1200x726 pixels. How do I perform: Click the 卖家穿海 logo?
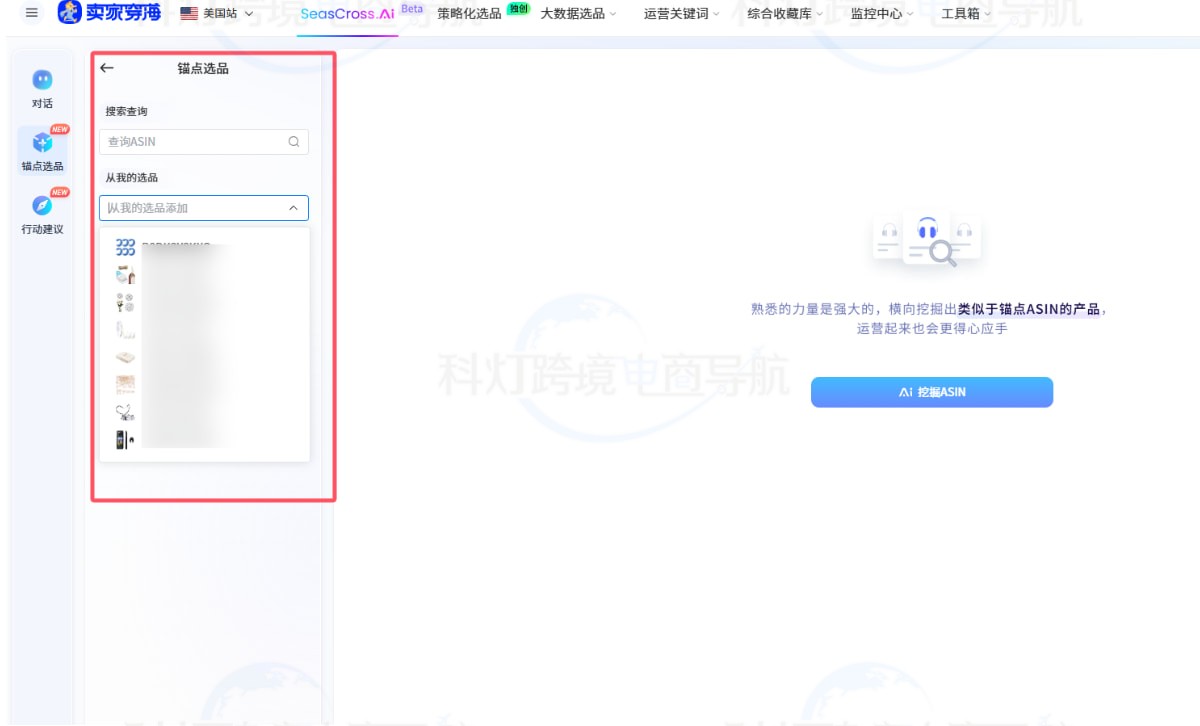point(110,13)
